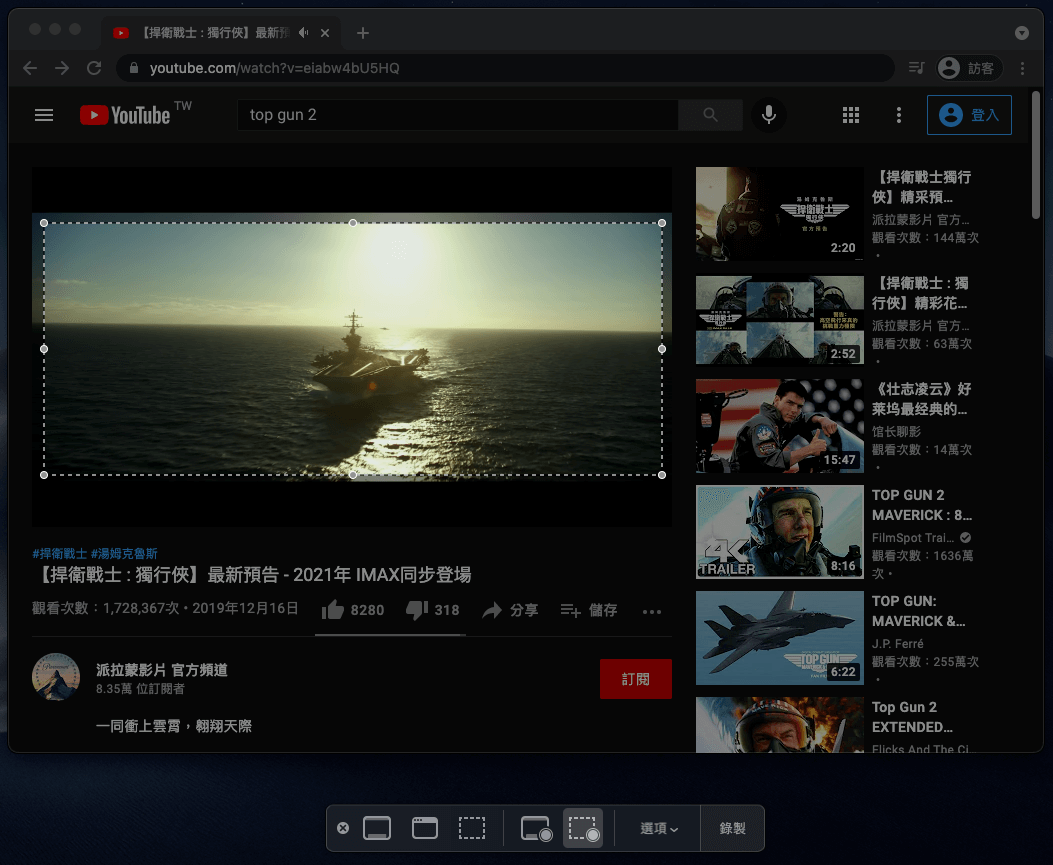Open the 選項 options dropdown
The height and width of the screenshot is (865, 1053).
[x=658, y=828]
